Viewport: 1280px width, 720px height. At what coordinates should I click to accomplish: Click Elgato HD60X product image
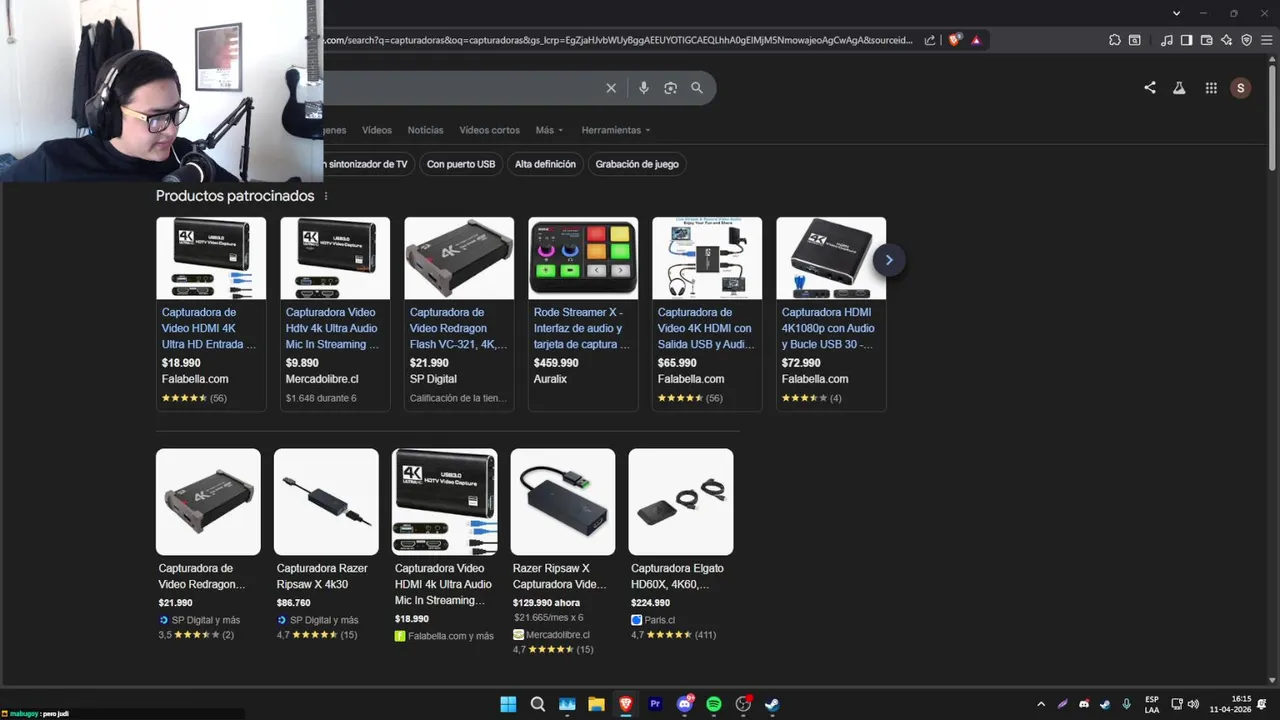click(x=681, y=501)
